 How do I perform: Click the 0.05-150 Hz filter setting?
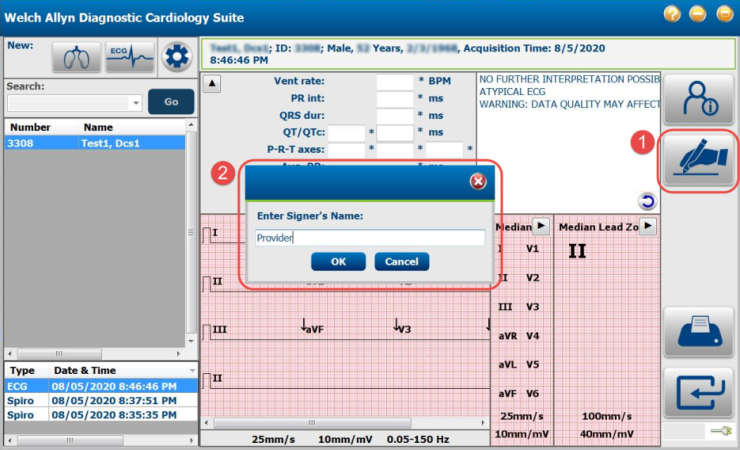(x=418, y=439)
